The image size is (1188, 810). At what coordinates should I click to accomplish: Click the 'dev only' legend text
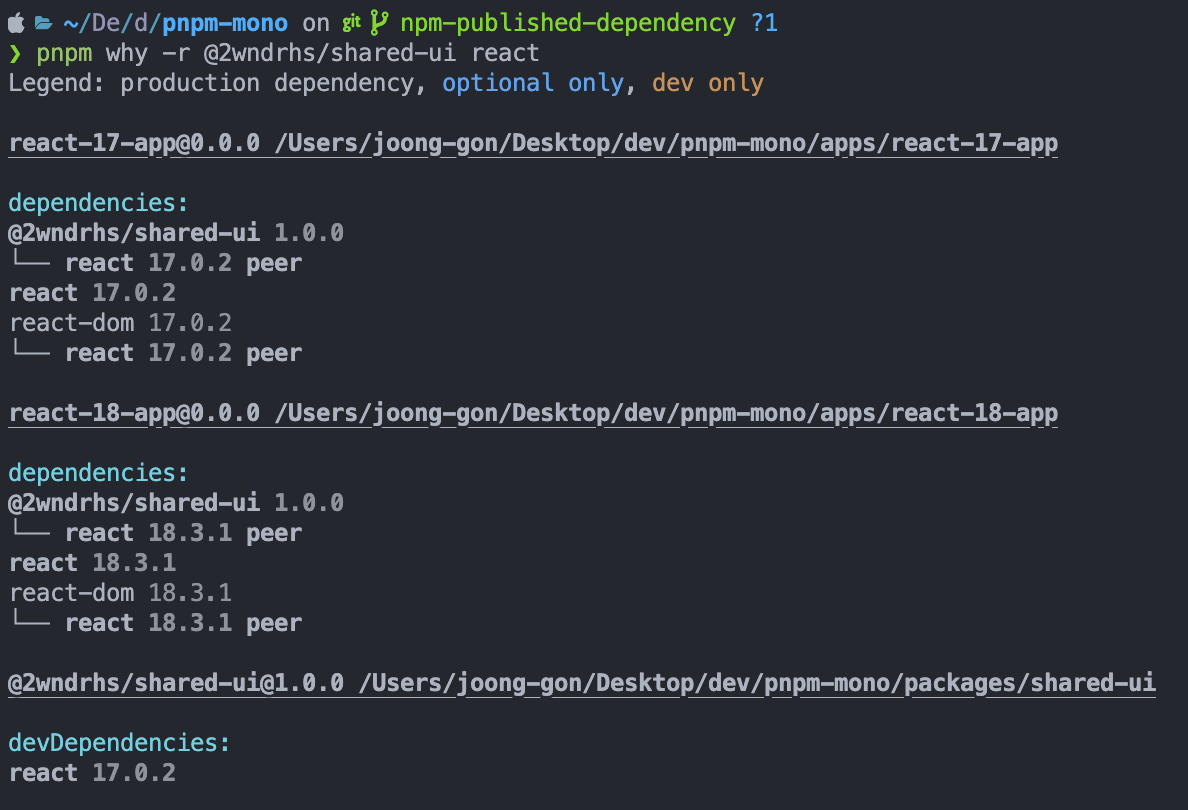708,83
